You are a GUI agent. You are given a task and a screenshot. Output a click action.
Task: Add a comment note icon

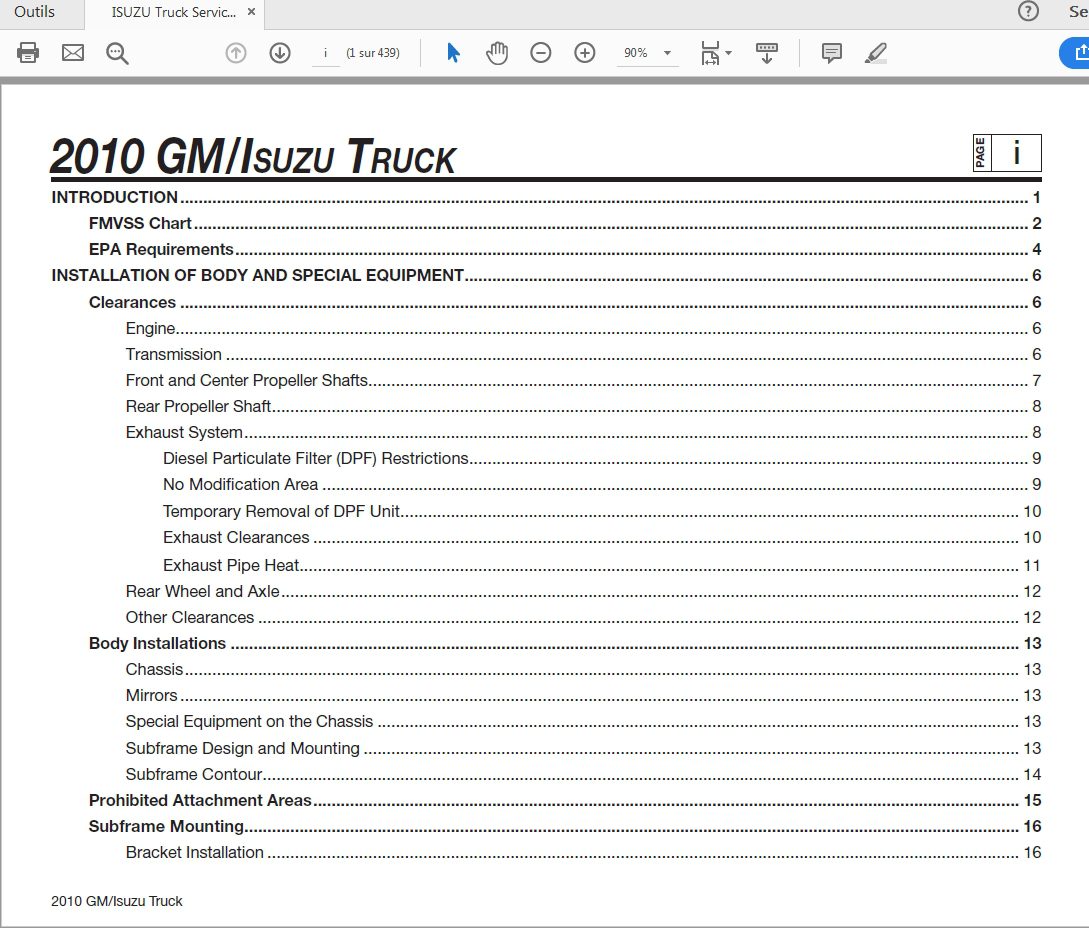tap(831, 53)
